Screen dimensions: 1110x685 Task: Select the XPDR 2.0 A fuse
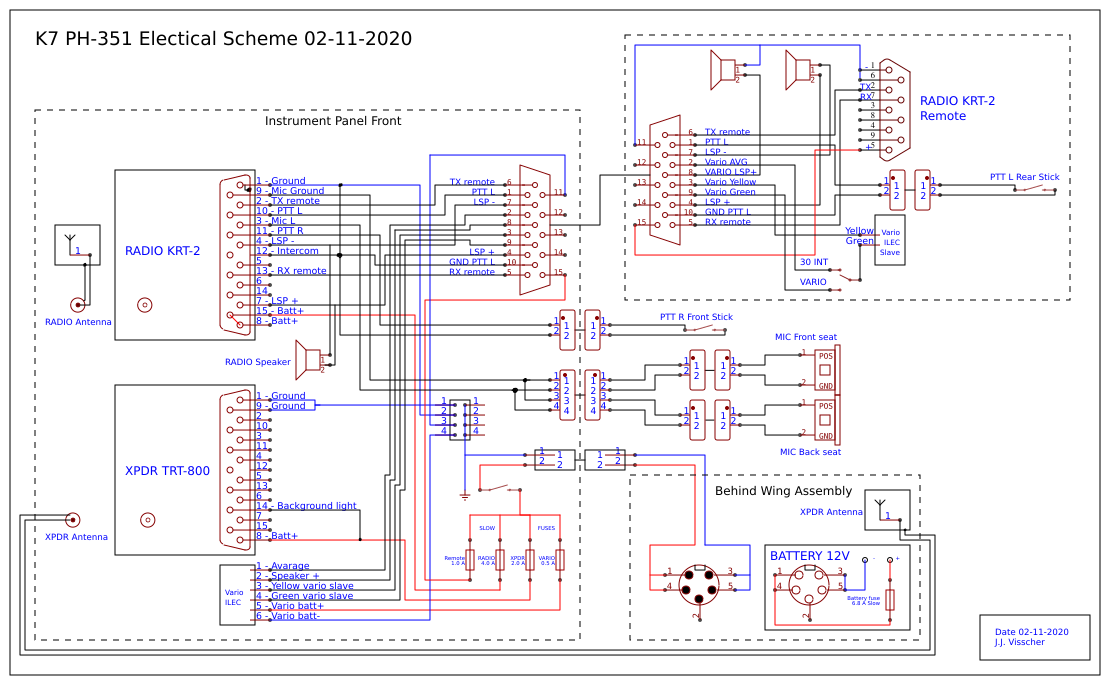coord(530,560)
